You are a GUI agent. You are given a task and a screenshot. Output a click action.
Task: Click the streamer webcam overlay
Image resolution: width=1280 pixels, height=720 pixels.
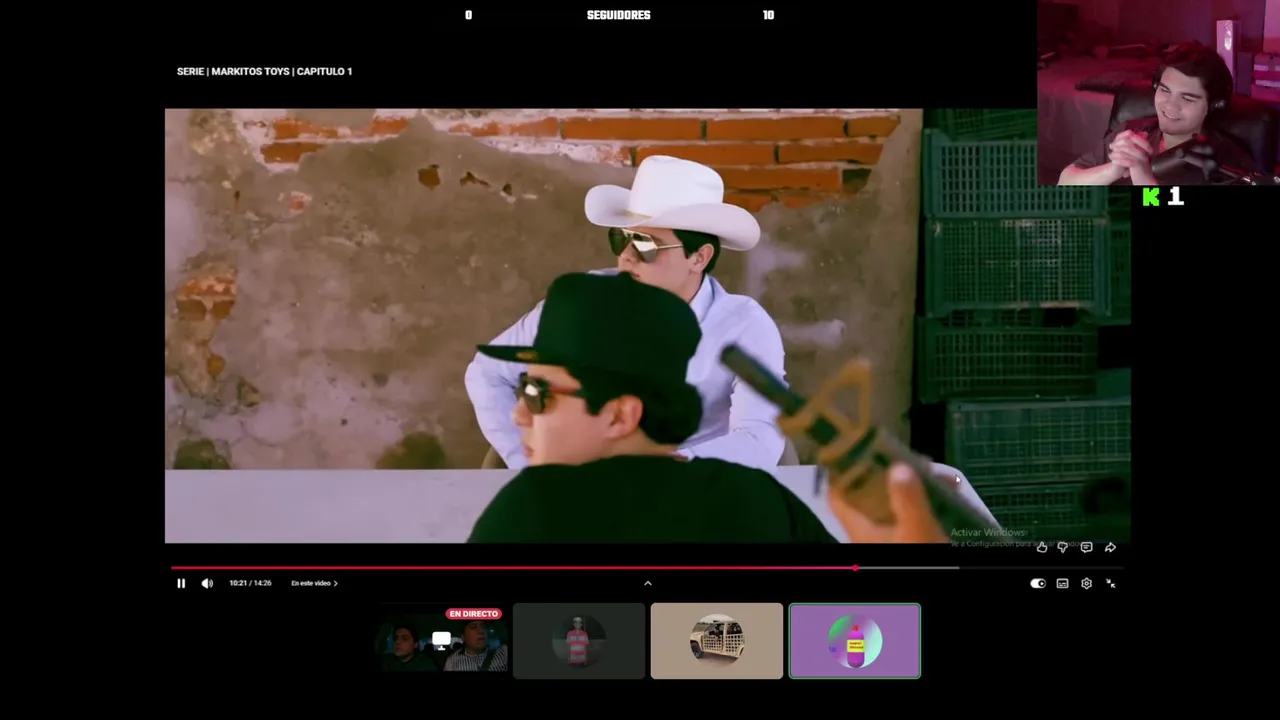pyautogui.click(x=1158, y=93)
